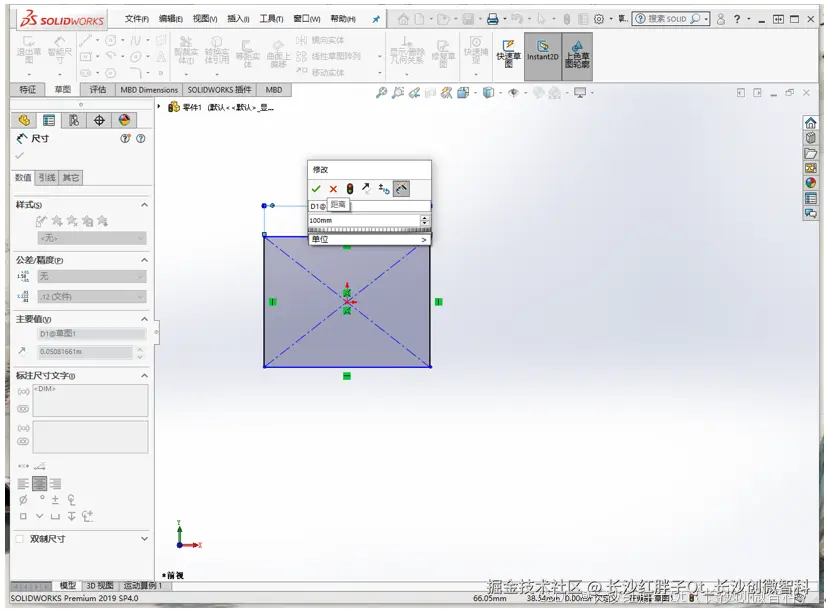Accept the value with the green checkmark in 修改 dialog
The image size is (826, 612).
pyautogui.click(x=316, y=189)
